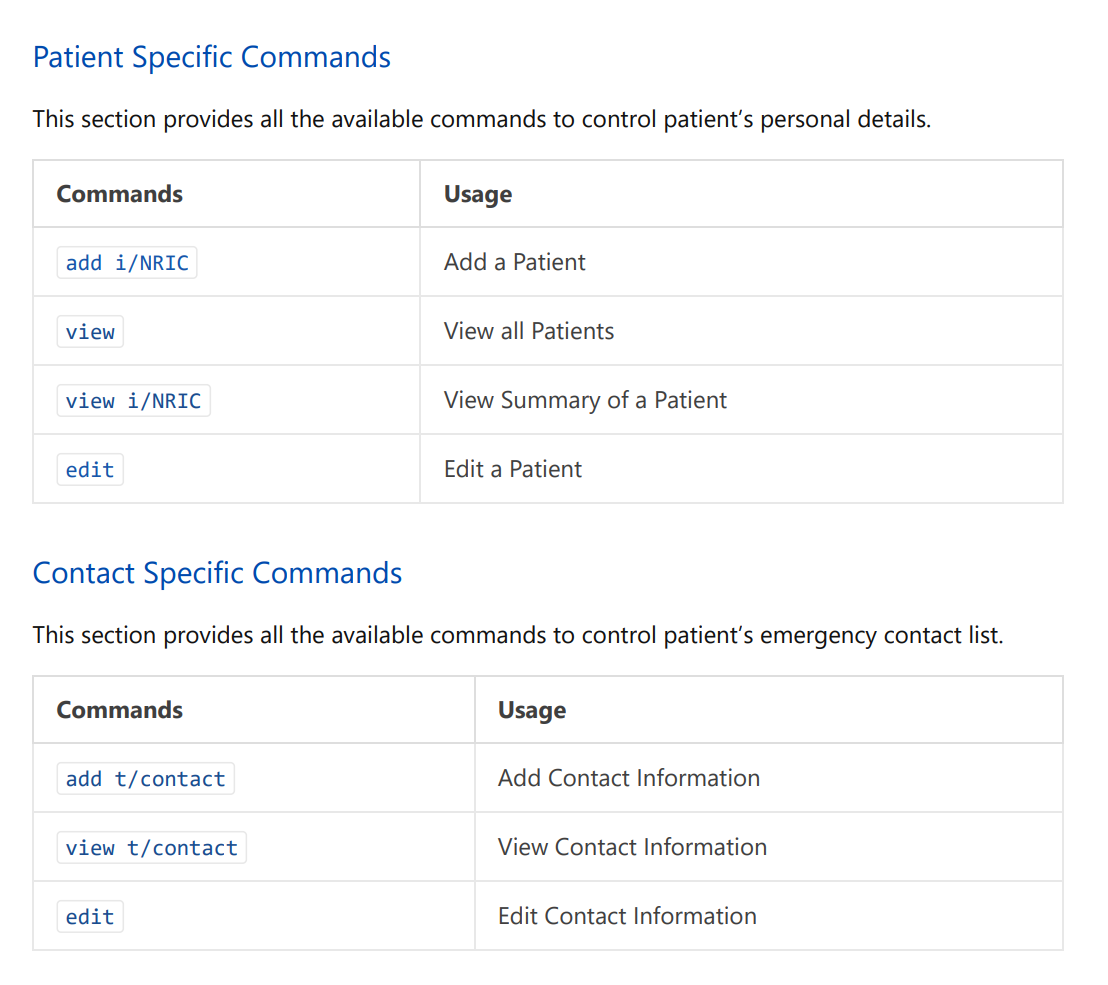Click the 'edit' code in the Patient table
Image resolution: width=1108 pixels, height=985 pixels.
pyautogui.click(x=90, y=470)
